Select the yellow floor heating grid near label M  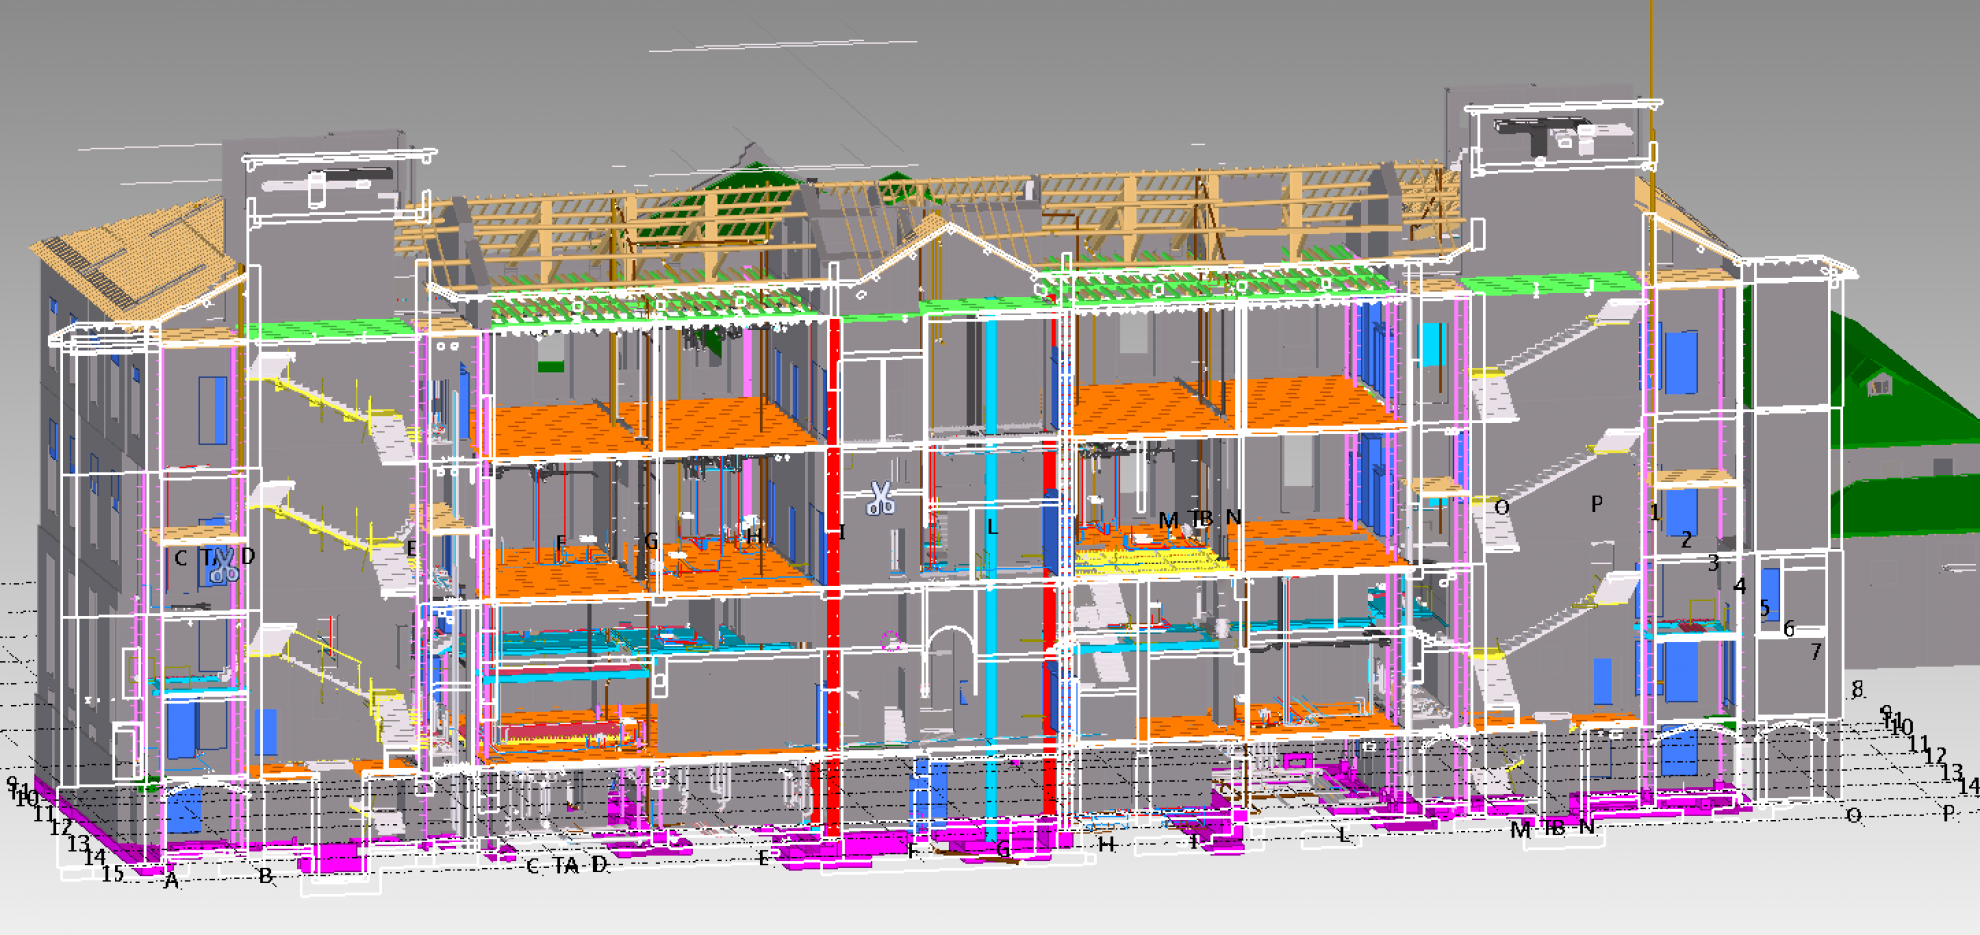pyautogui.click(x=1150, y=558)
